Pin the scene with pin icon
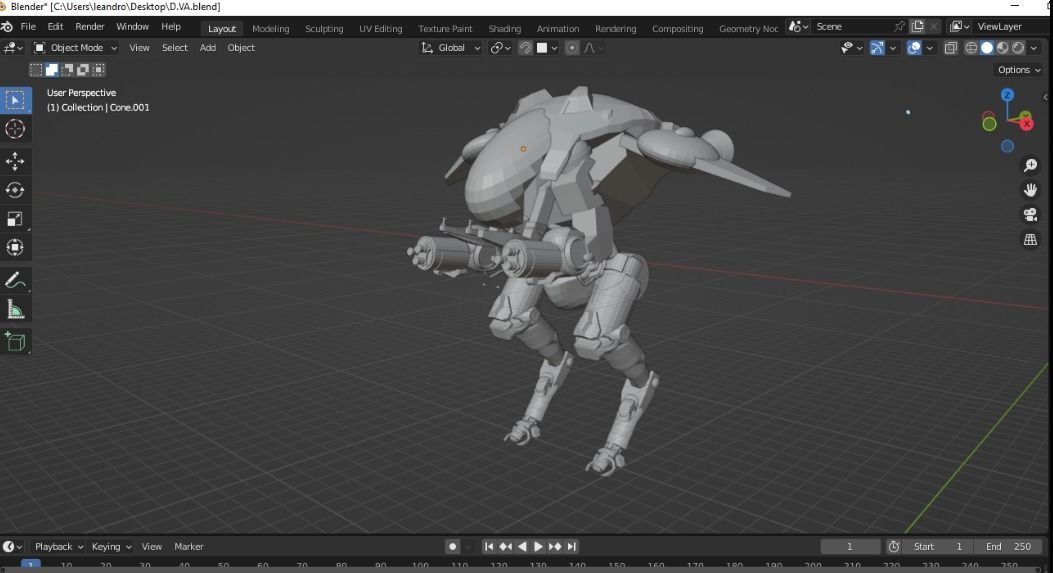The width and height of the screenshot is (1053, 573). 899,27
